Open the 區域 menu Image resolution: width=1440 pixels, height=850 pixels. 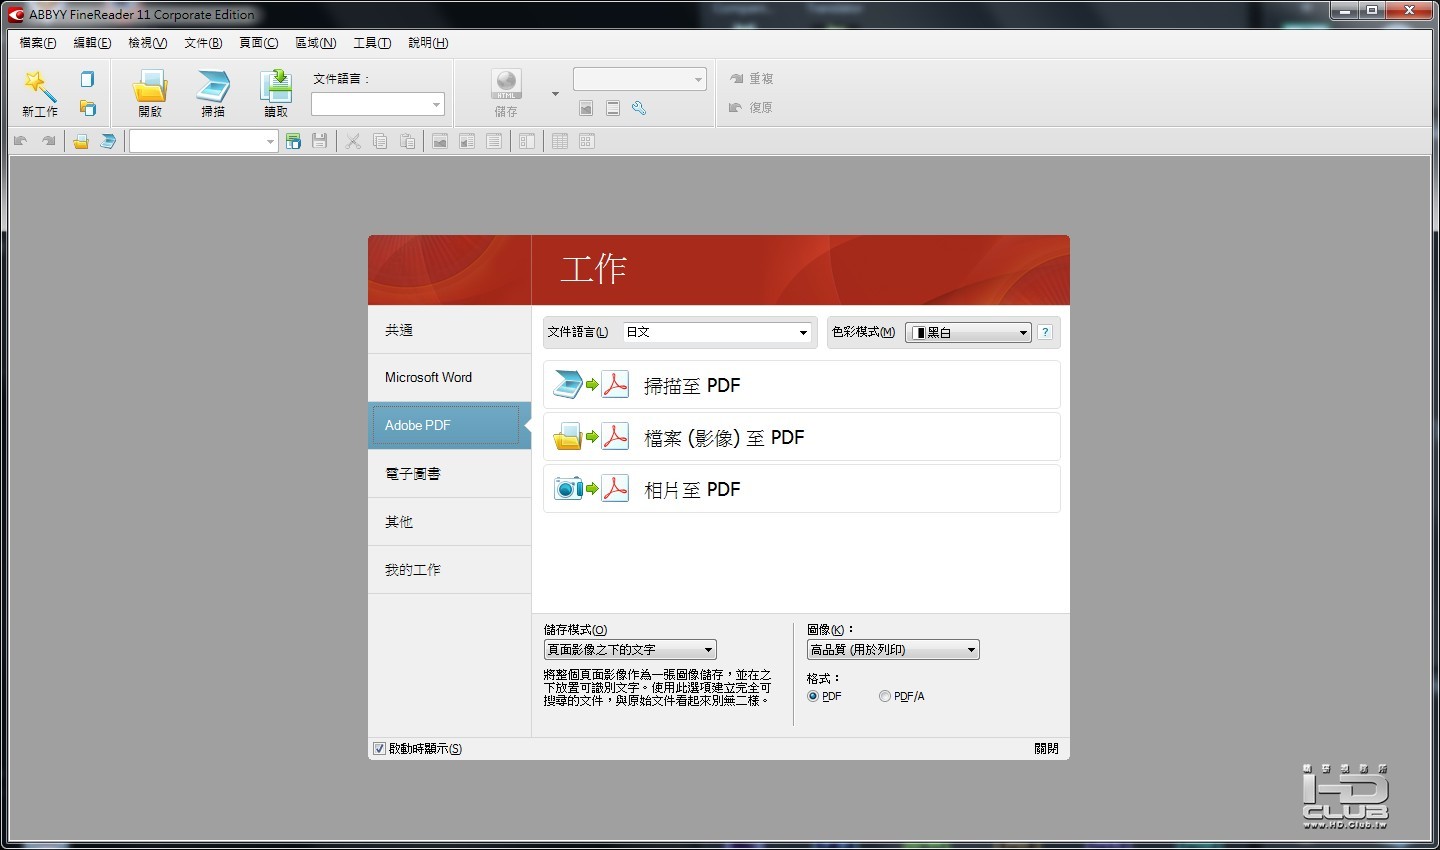316,43
